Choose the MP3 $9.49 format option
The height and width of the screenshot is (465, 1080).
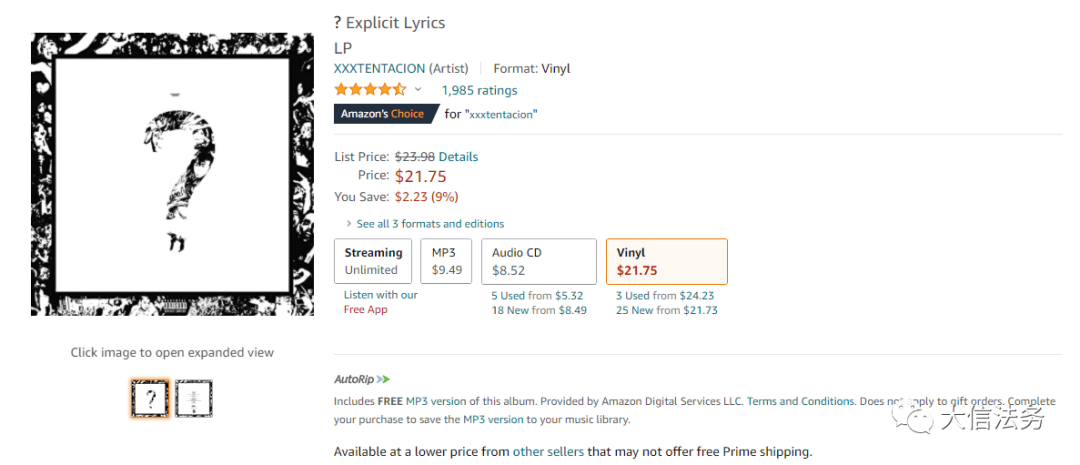click(x=446, y=261)
